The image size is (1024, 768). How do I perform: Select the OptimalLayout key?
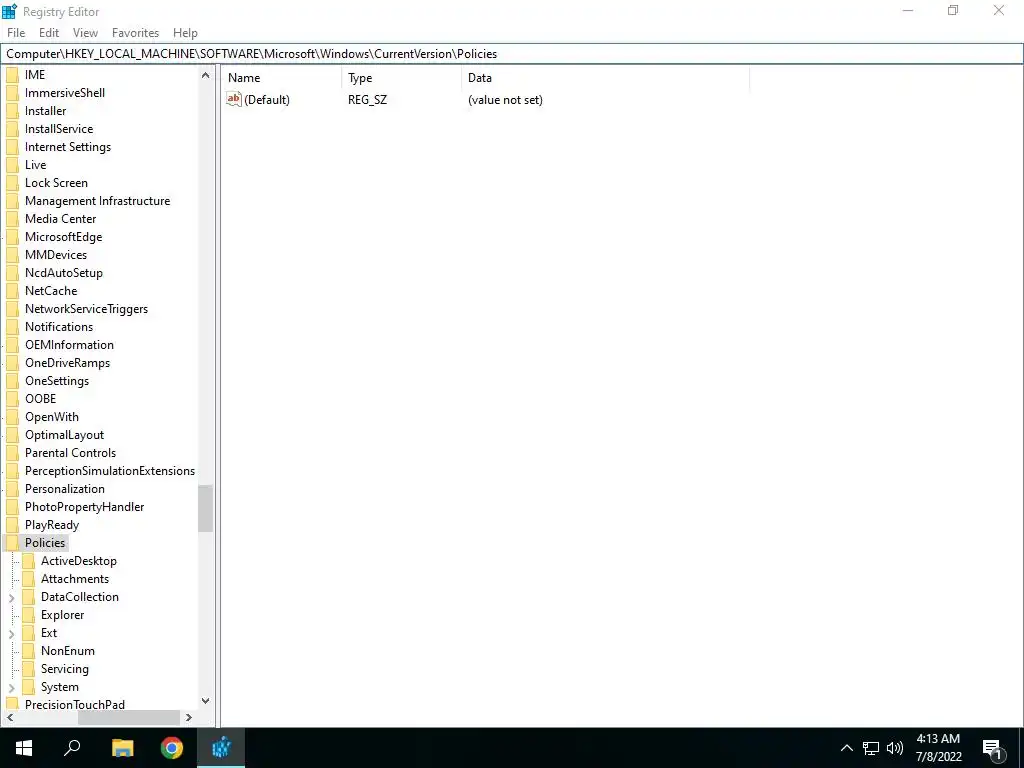point(64,435)
